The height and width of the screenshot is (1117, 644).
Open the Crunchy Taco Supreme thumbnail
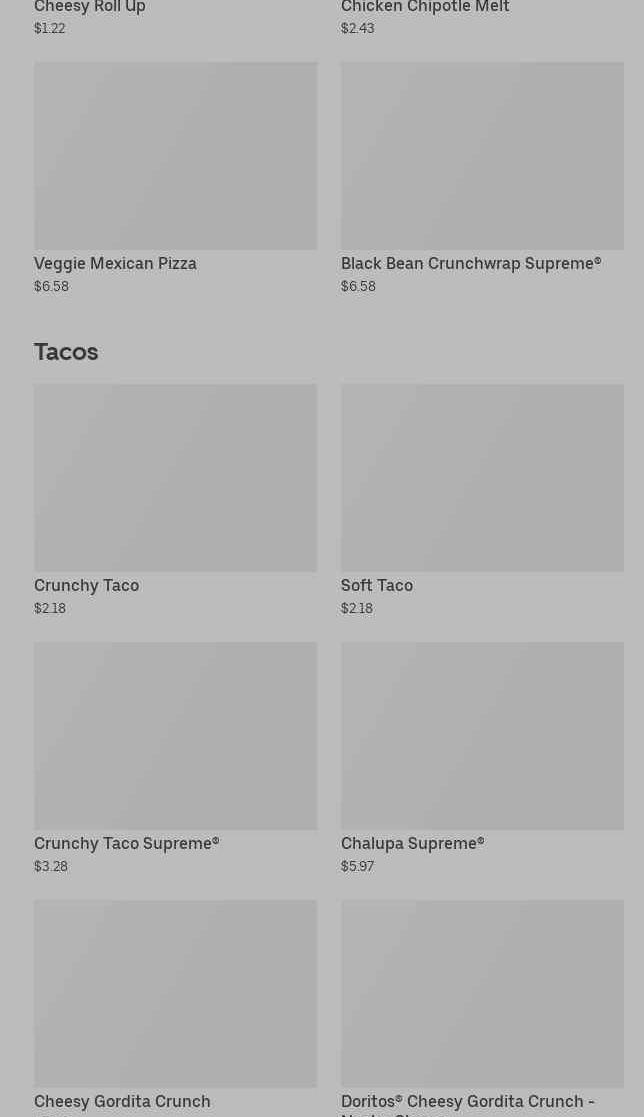tap(175, 736)
